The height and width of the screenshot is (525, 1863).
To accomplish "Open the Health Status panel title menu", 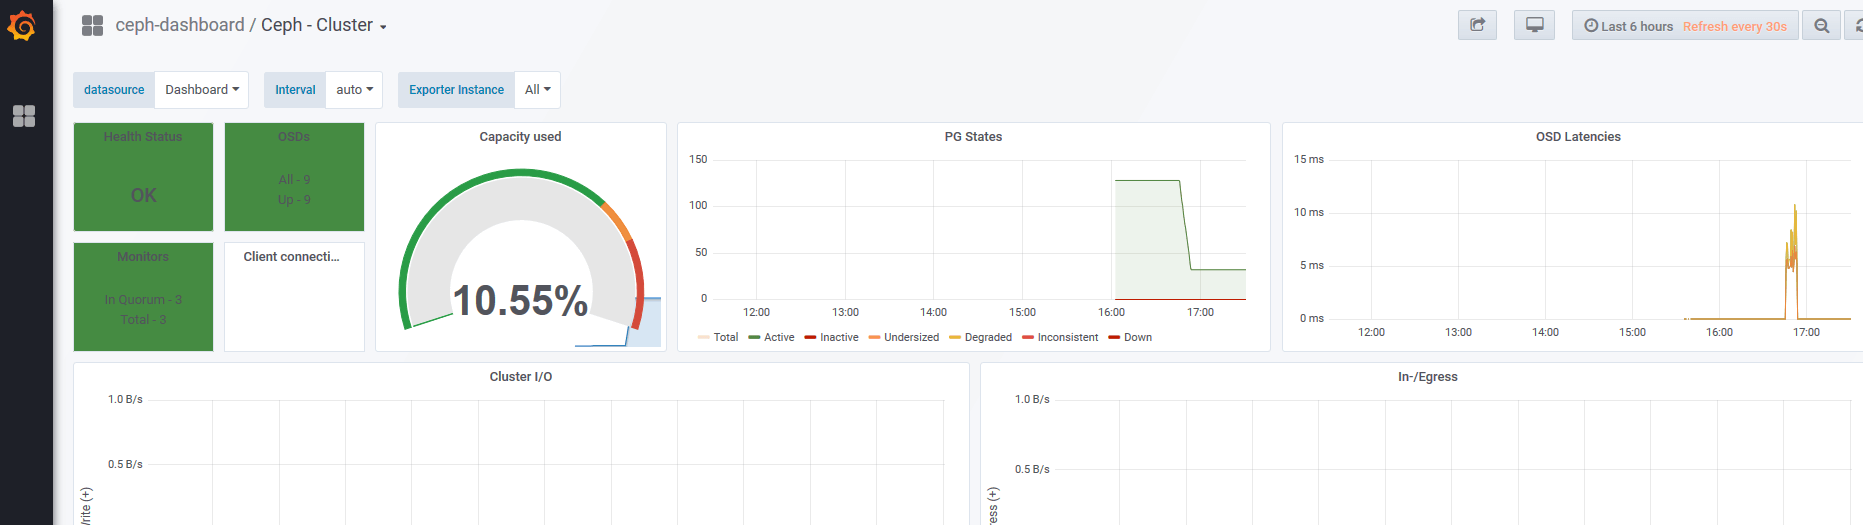I will [x=143, y=137].
